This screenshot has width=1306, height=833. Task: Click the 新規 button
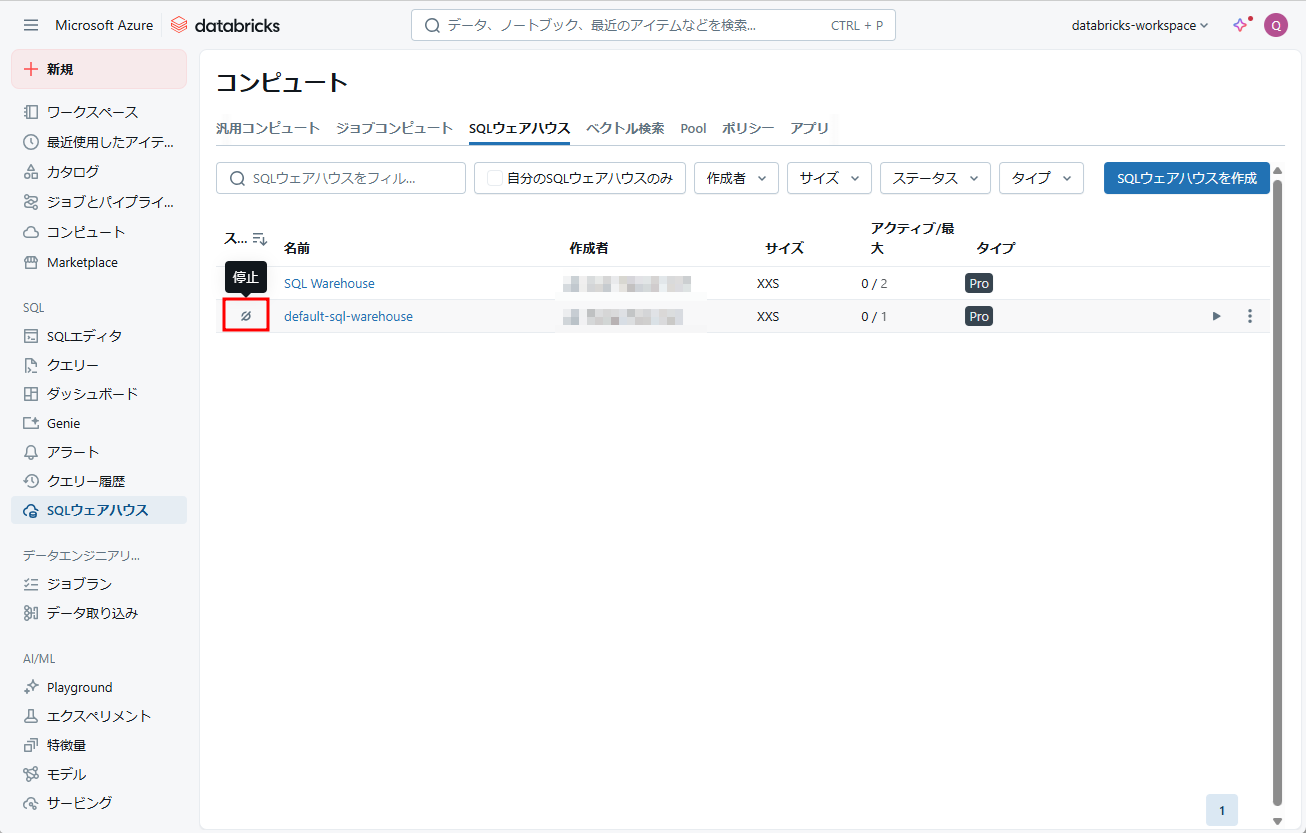pos(99,69)
